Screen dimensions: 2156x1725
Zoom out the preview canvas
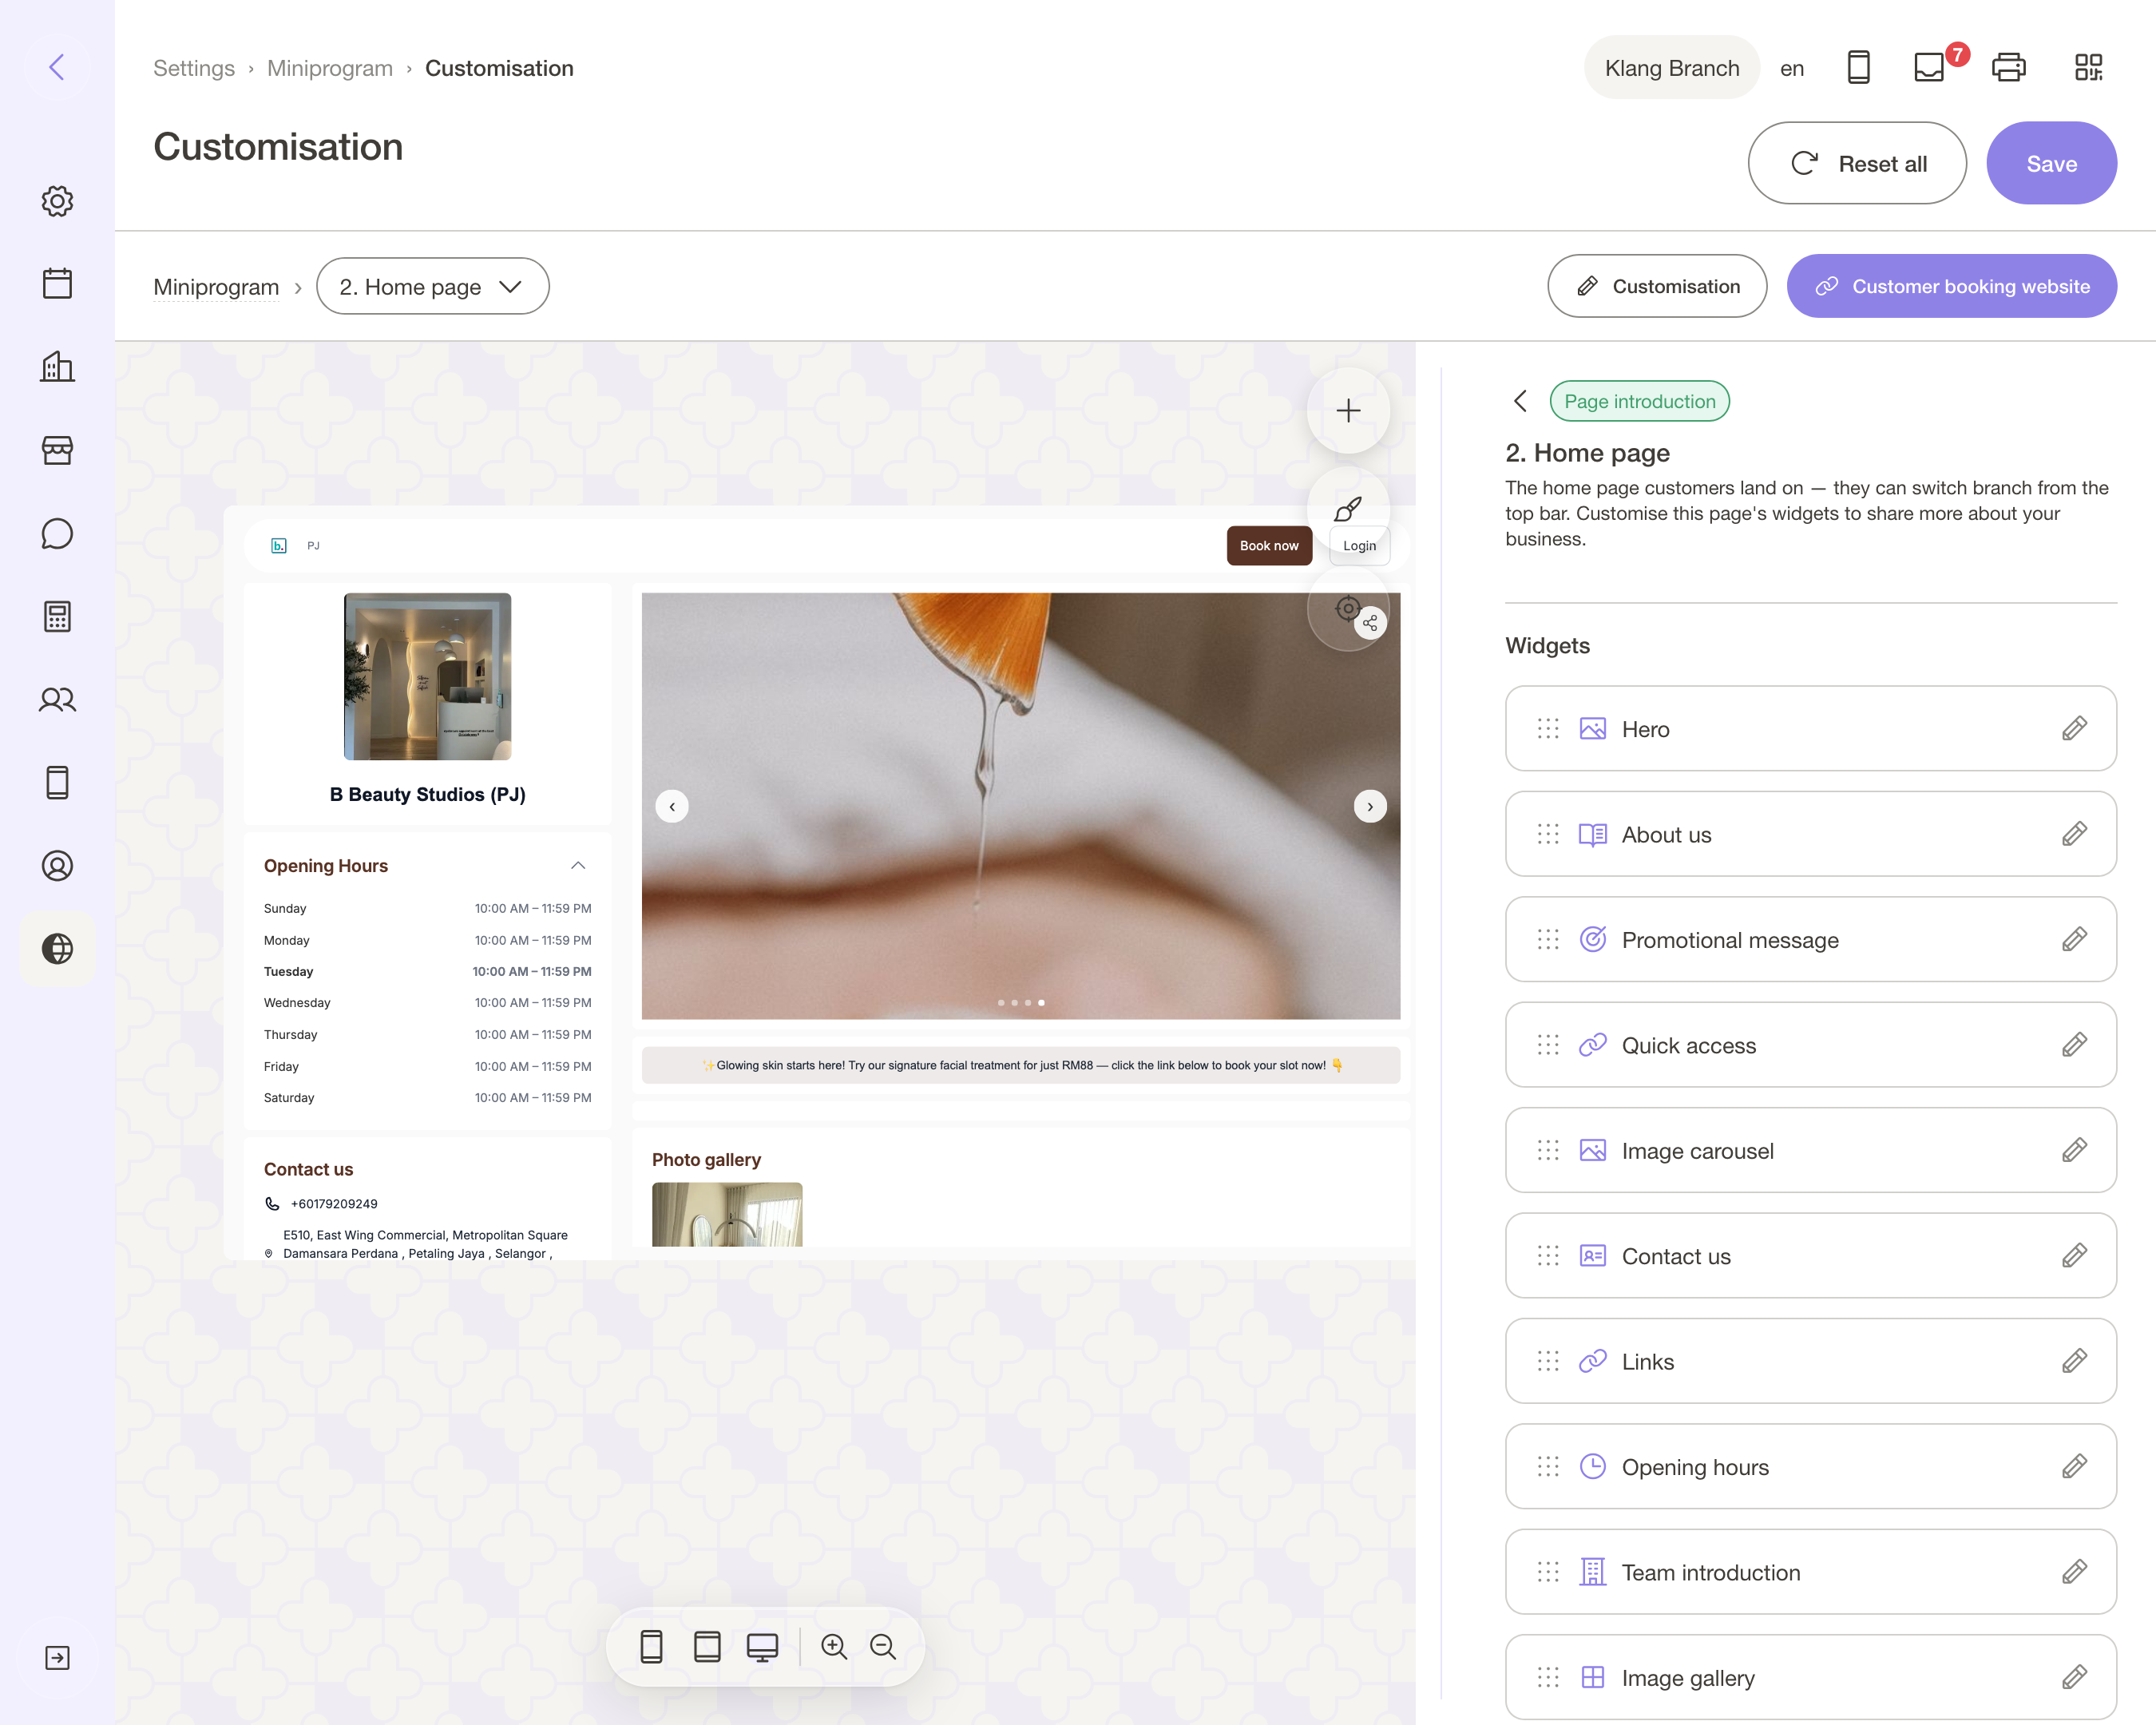click(x=883, y=1646)
